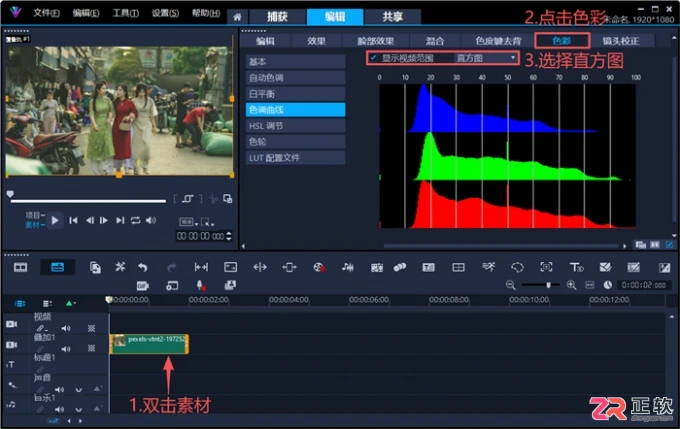Image resolution: width=680 pixels, height=429 pixels.
Task: Open the Settings menu
Action: coord(165,13)
